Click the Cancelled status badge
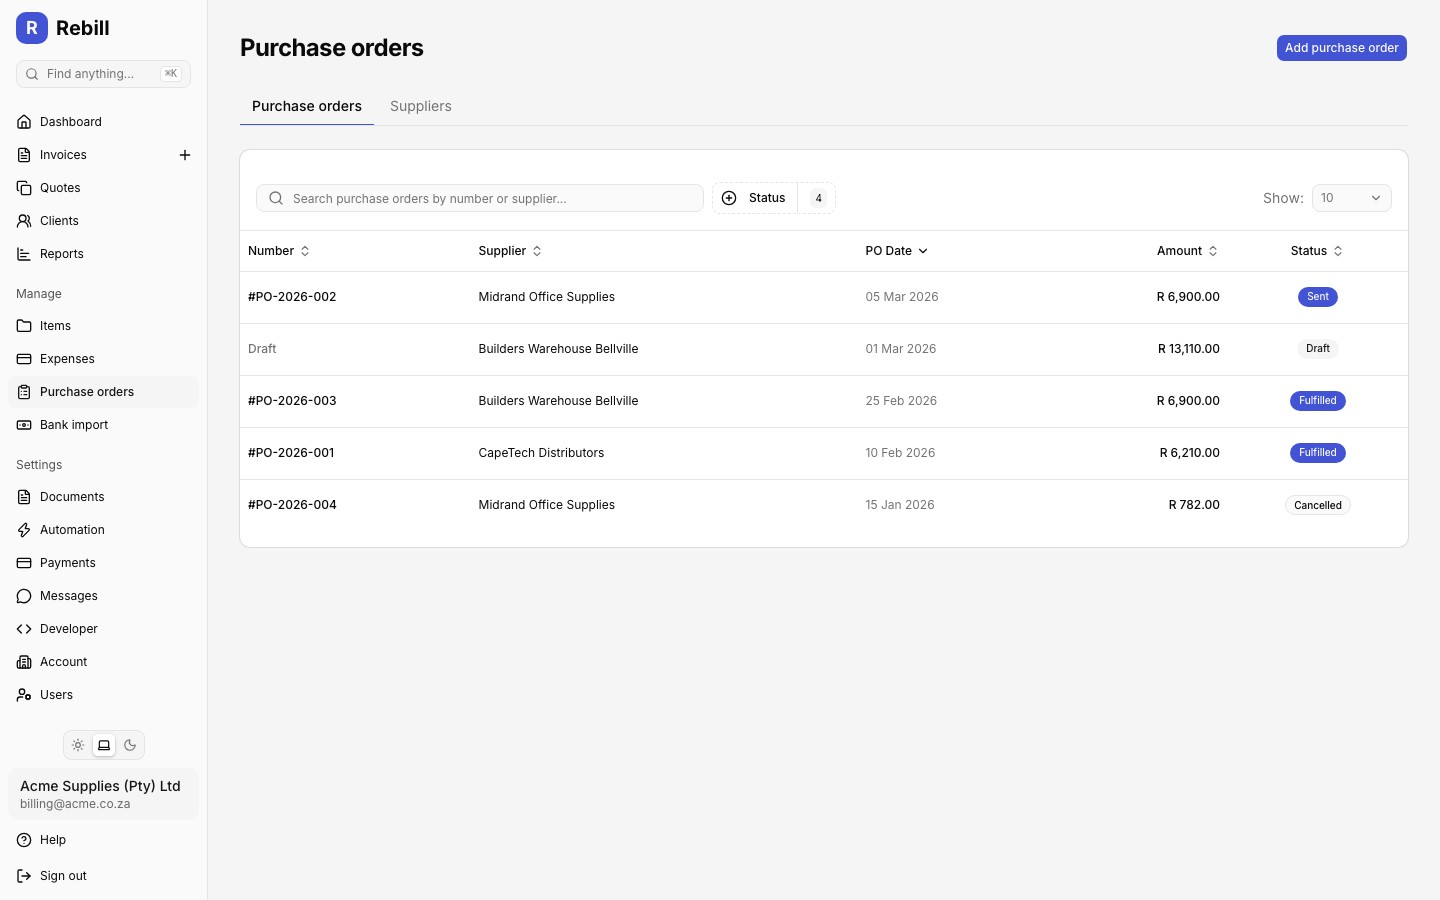The height and width of the screenshot is (900, 1440). [x=1318, y=505]
